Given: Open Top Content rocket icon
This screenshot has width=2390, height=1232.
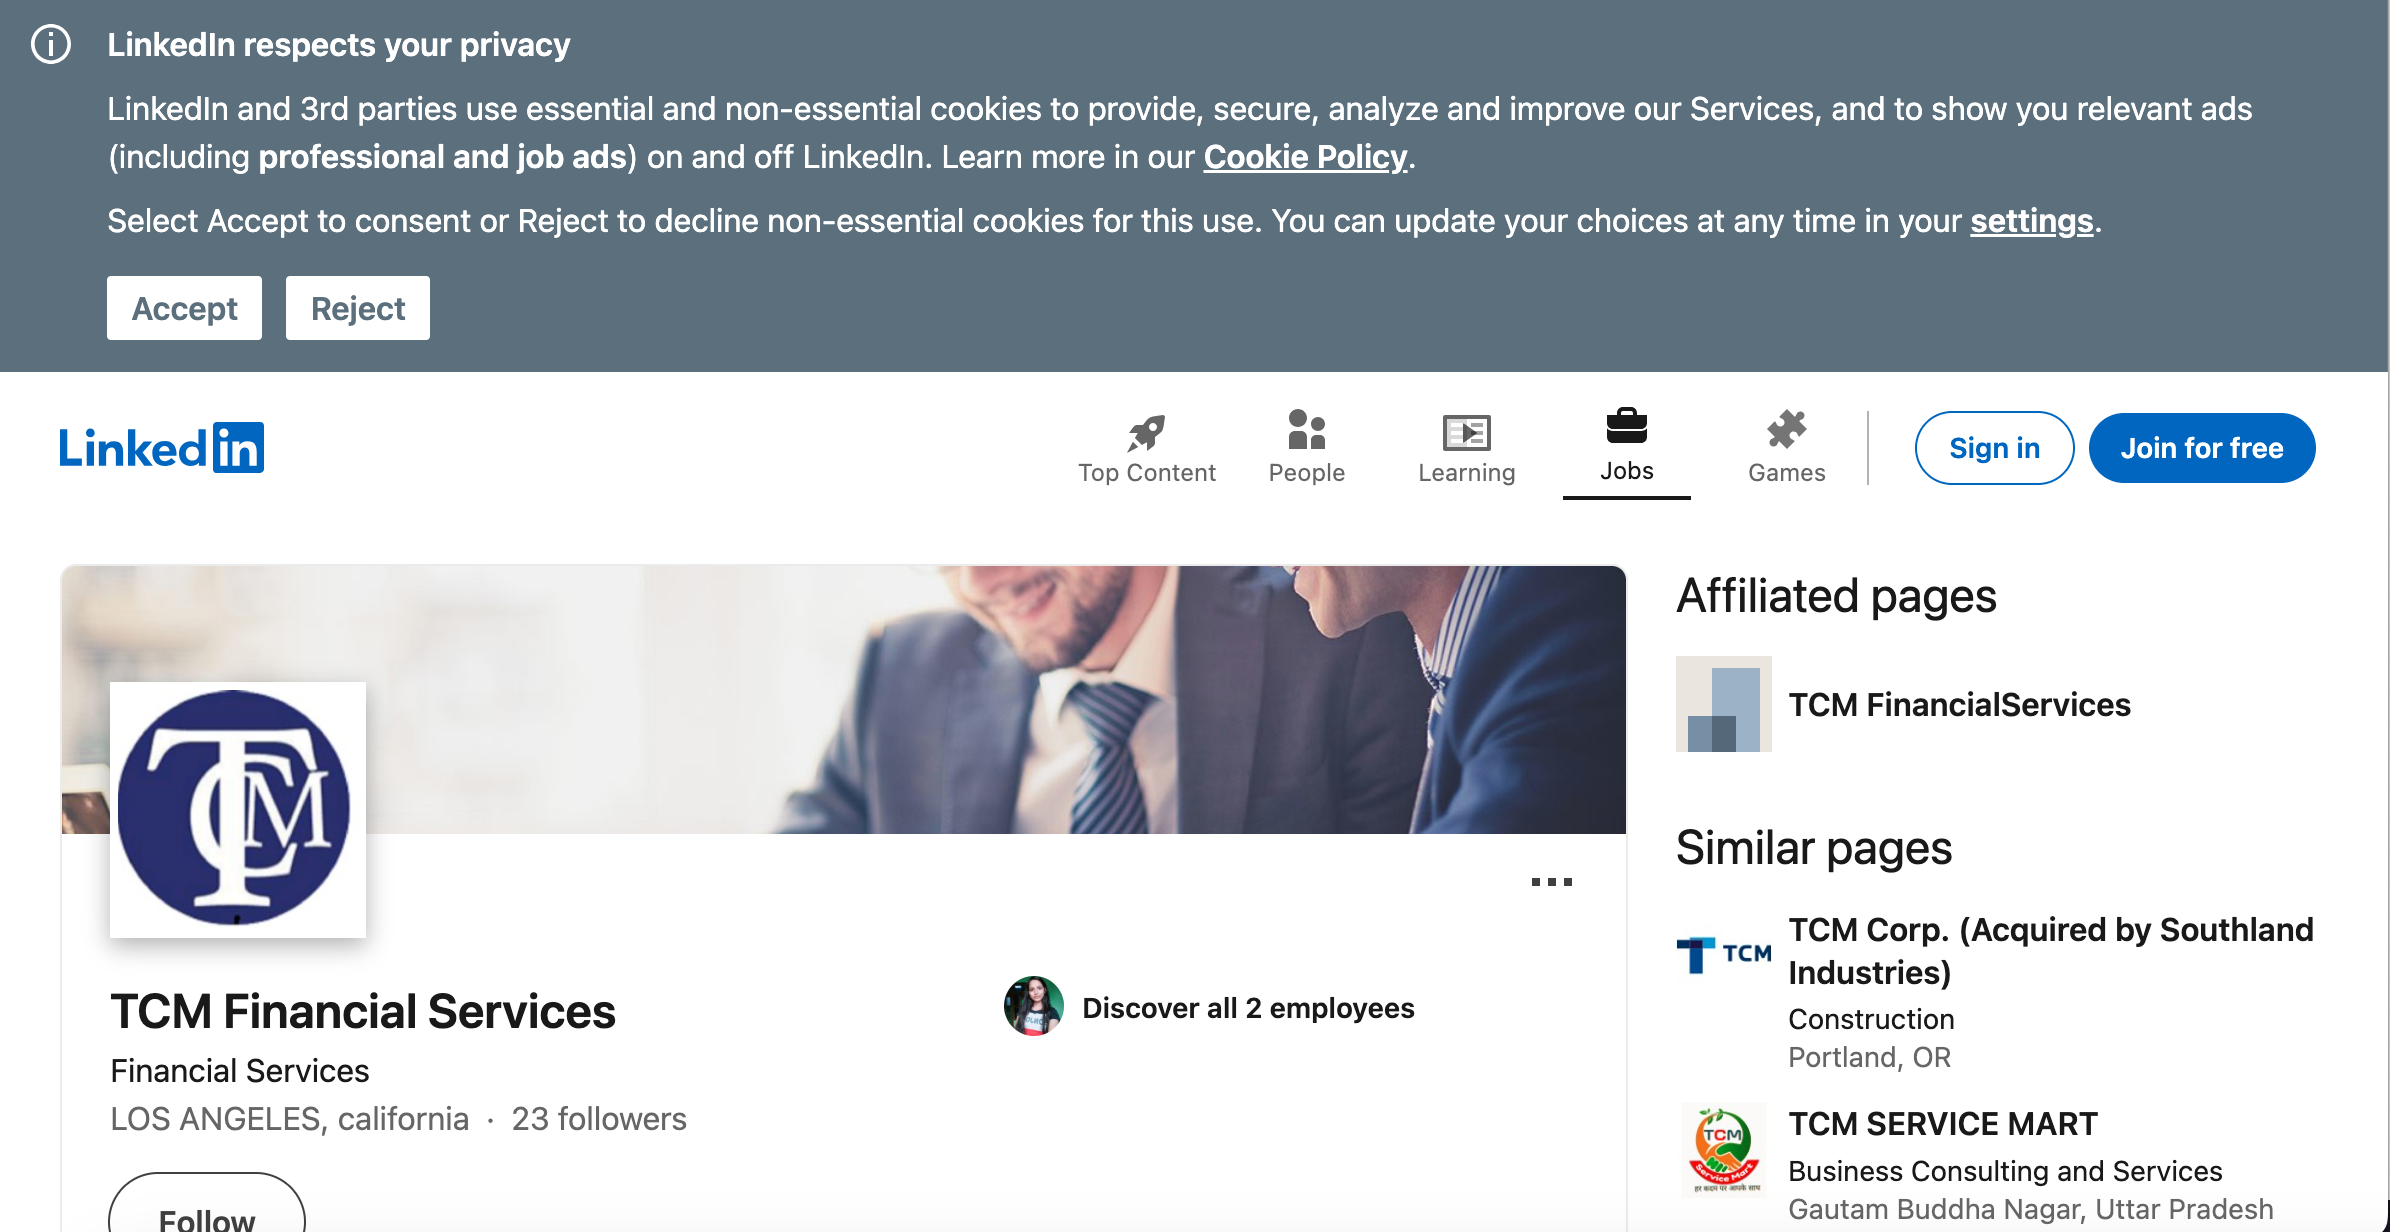Looking at the screenshot, I should [1146, 433].
